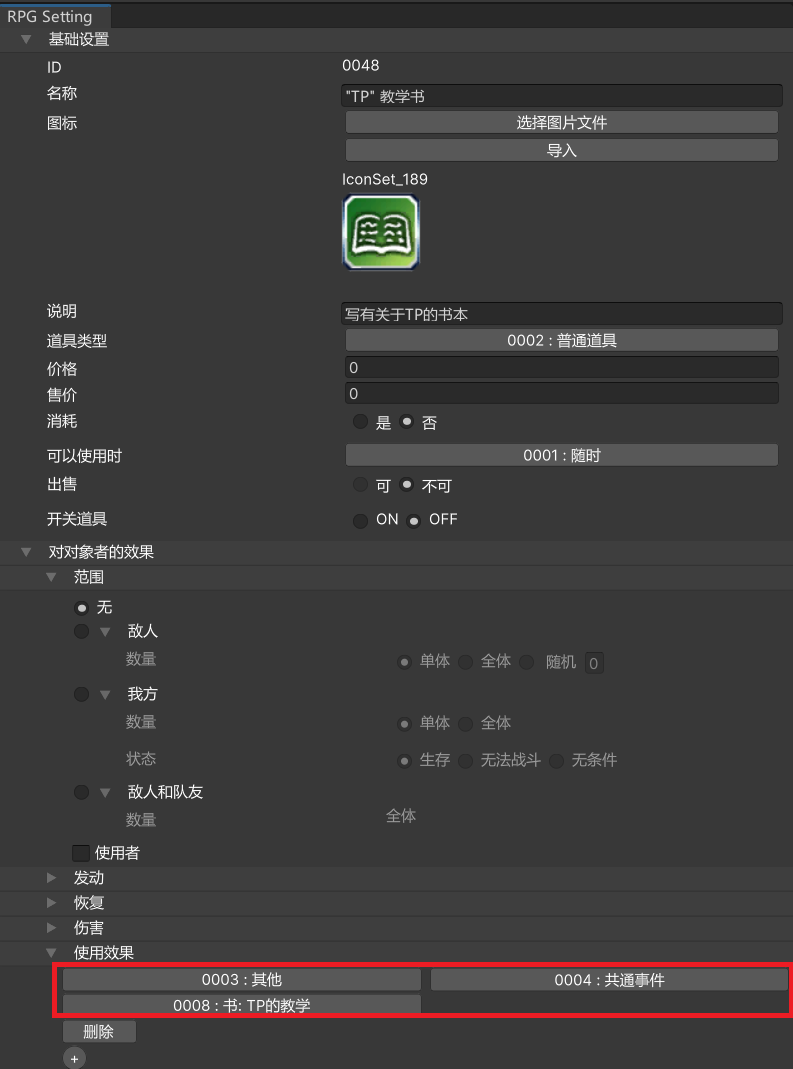Screen dimensions: 793x1069
Task: Select the 敌人 range radio button
Action: tap(81, 632)
